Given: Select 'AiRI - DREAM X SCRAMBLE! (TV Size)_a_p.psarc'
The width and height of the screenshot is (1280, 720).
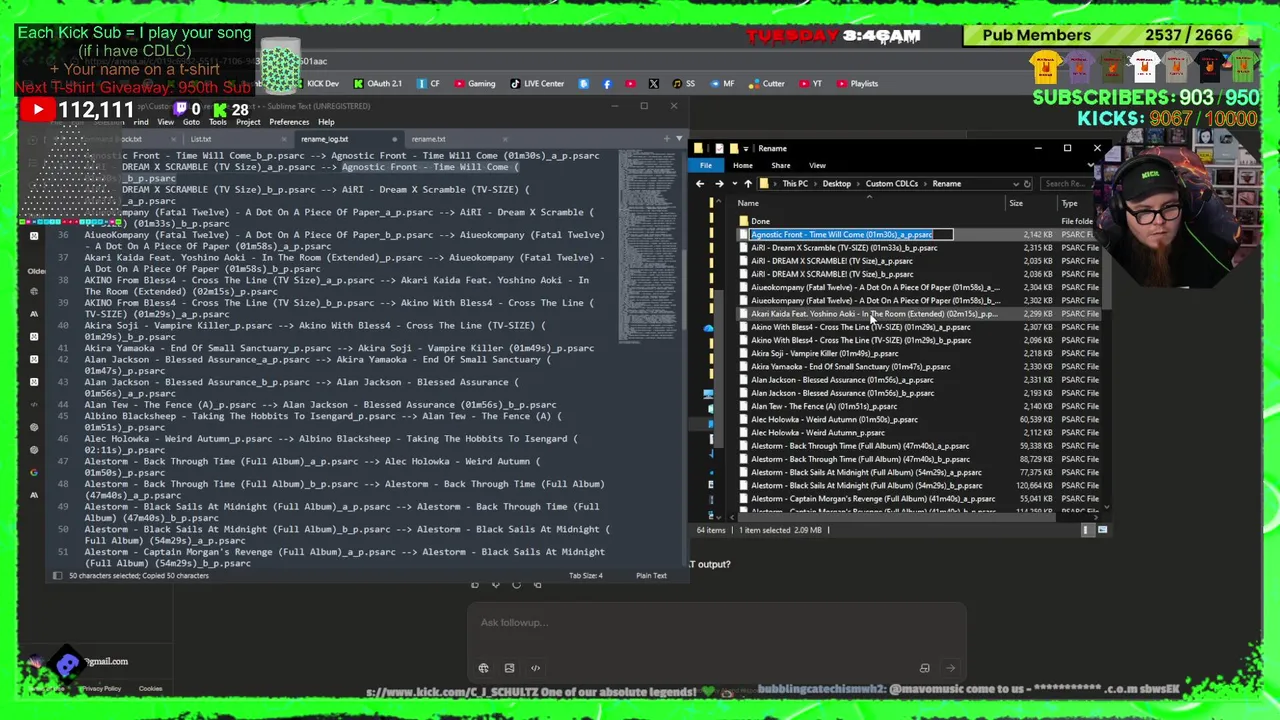Looking at the screenshot, I should [832, 261].
